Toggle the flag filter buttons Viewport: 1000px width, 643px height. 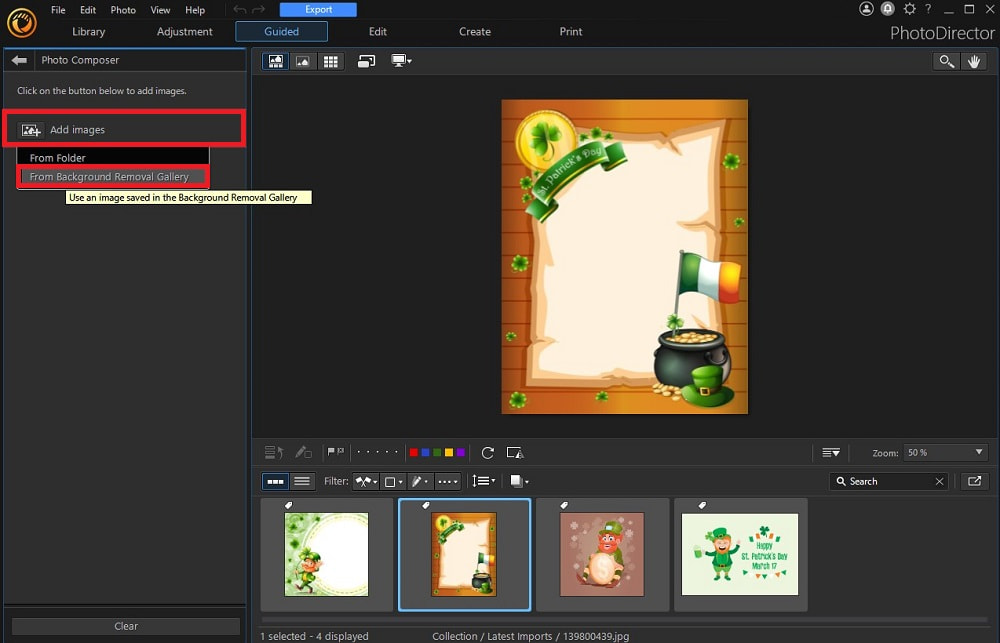coord(337,452)
